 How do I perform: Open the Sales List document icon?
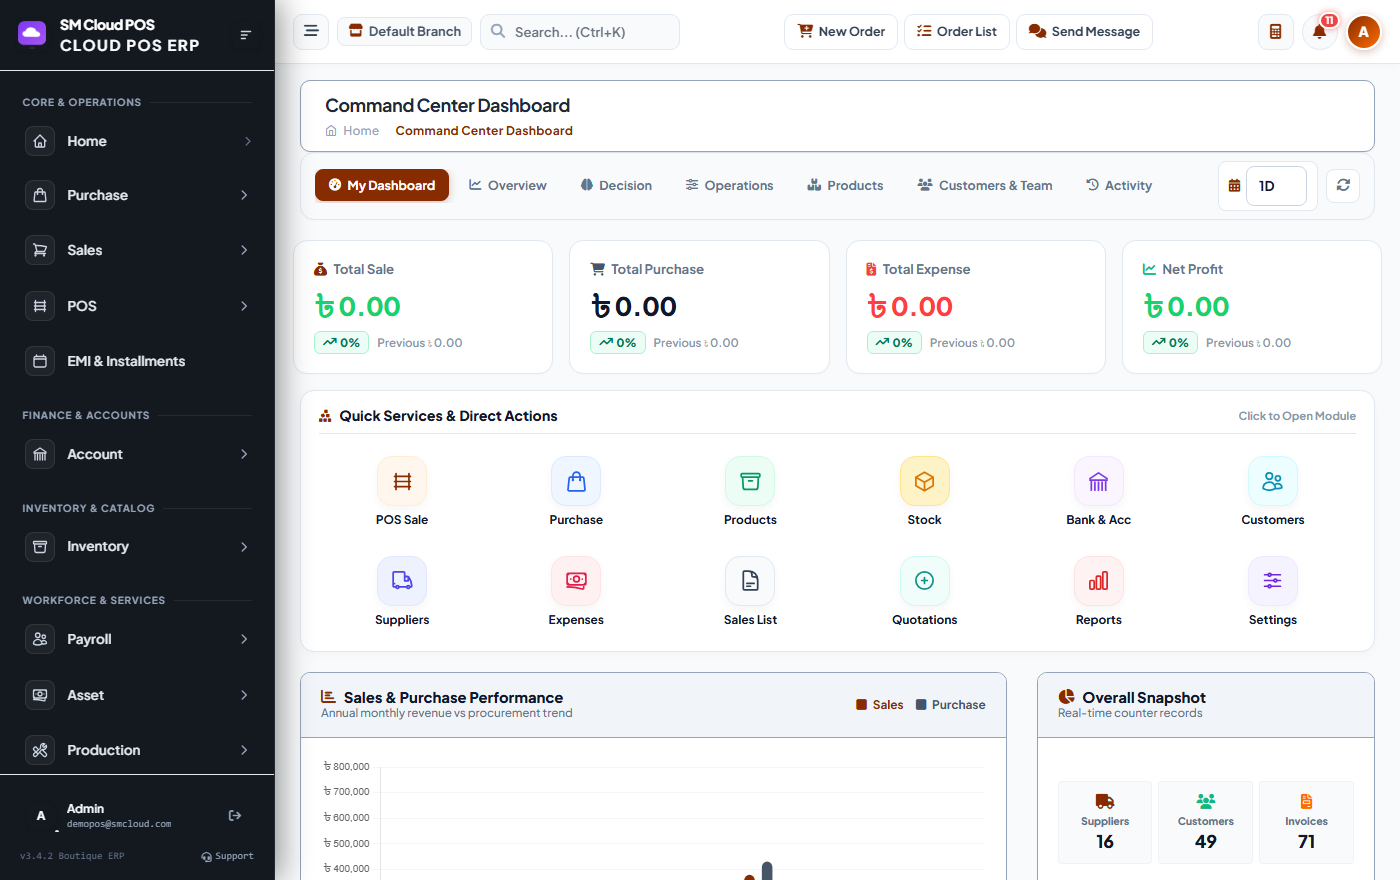tap(750, 581)
